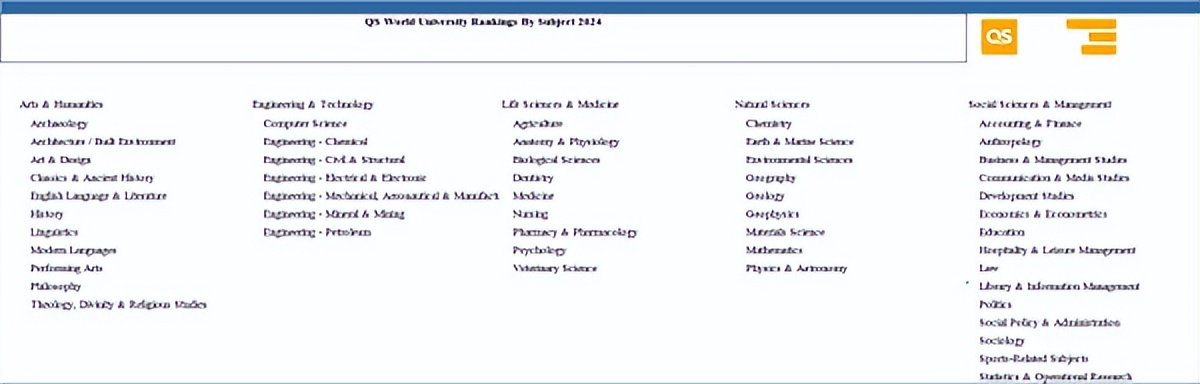1200x384 pixels.
Task: Open Physics & Astronomy link
Action: pyautogui.click(x=796, y=268)
